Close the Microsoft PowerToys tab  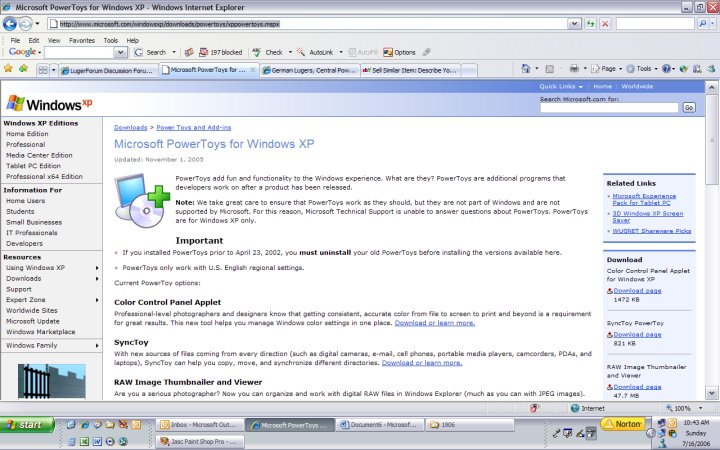[253, 70]
